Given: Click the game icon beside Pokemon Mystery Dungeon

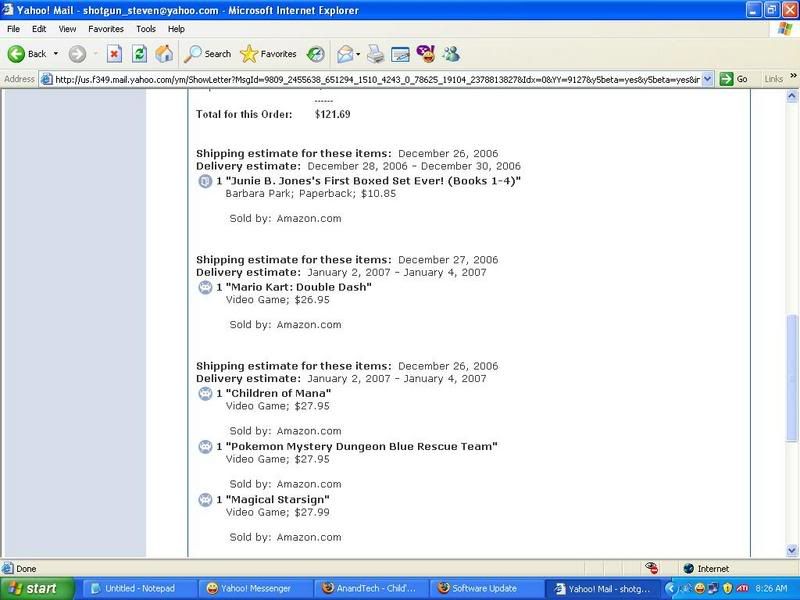Looking at the screenshot, I should tap(205, 447).
